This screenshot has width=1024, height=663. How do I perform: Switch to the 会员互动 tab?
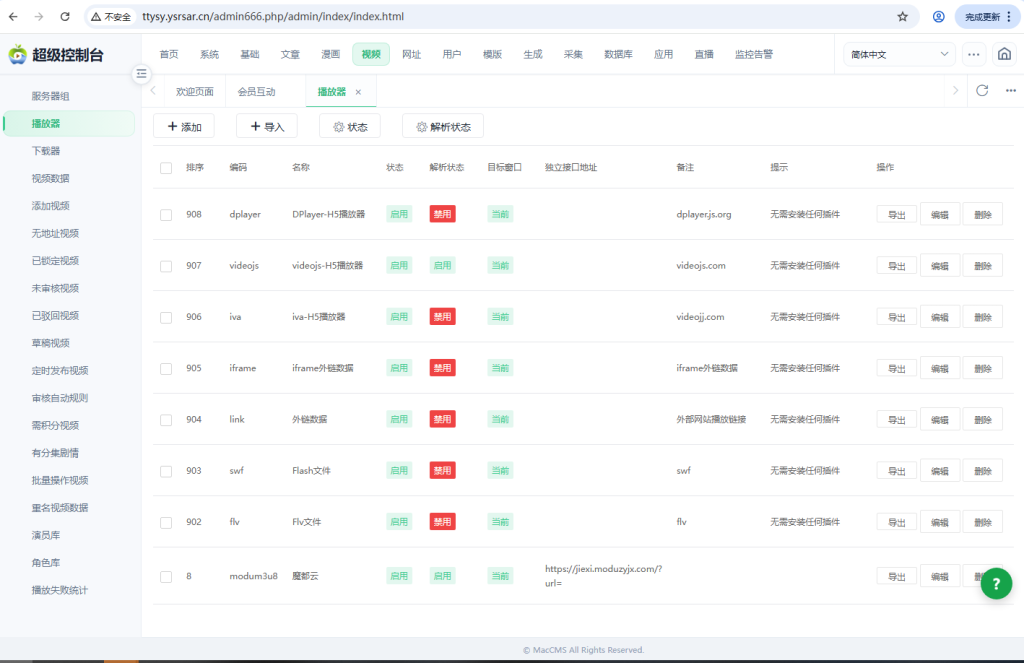(x=256, y=91)
